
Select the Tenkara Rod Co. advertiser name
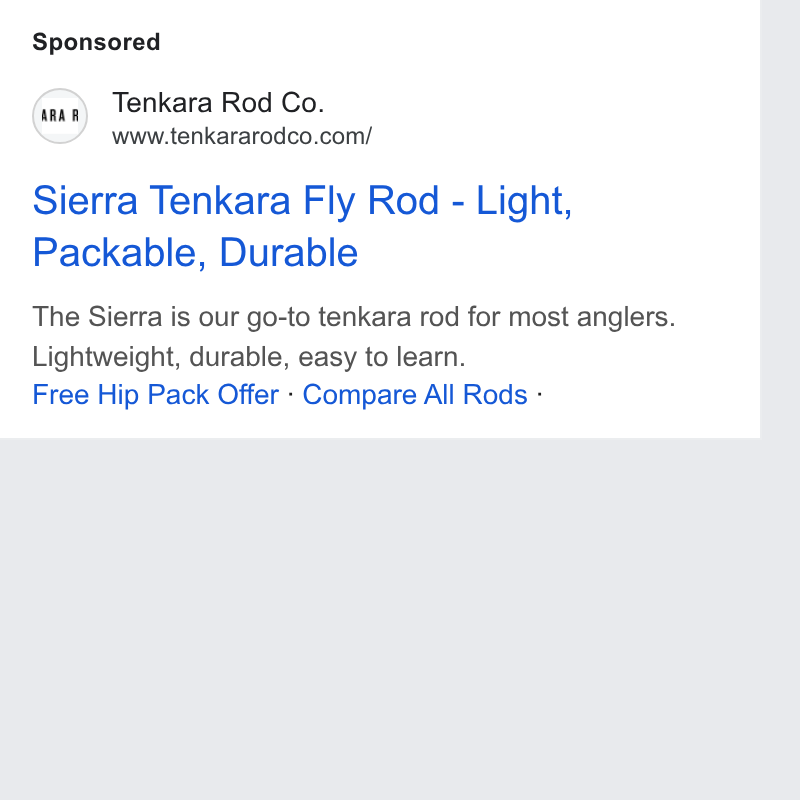(218, 103)
